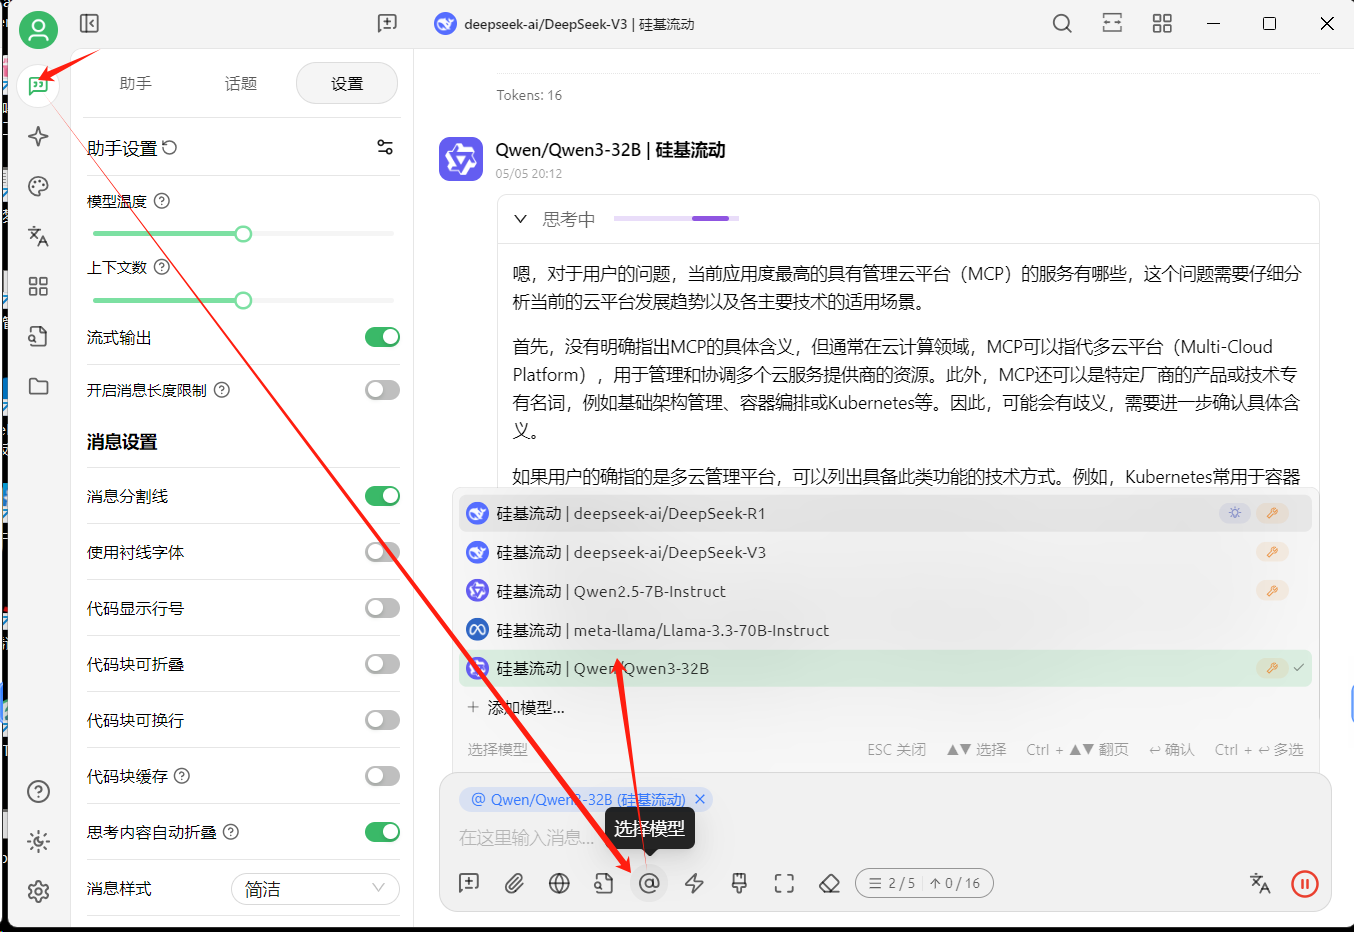Choose deepseek-ai/DeepSeek-V3 from model list

[885, 552]
